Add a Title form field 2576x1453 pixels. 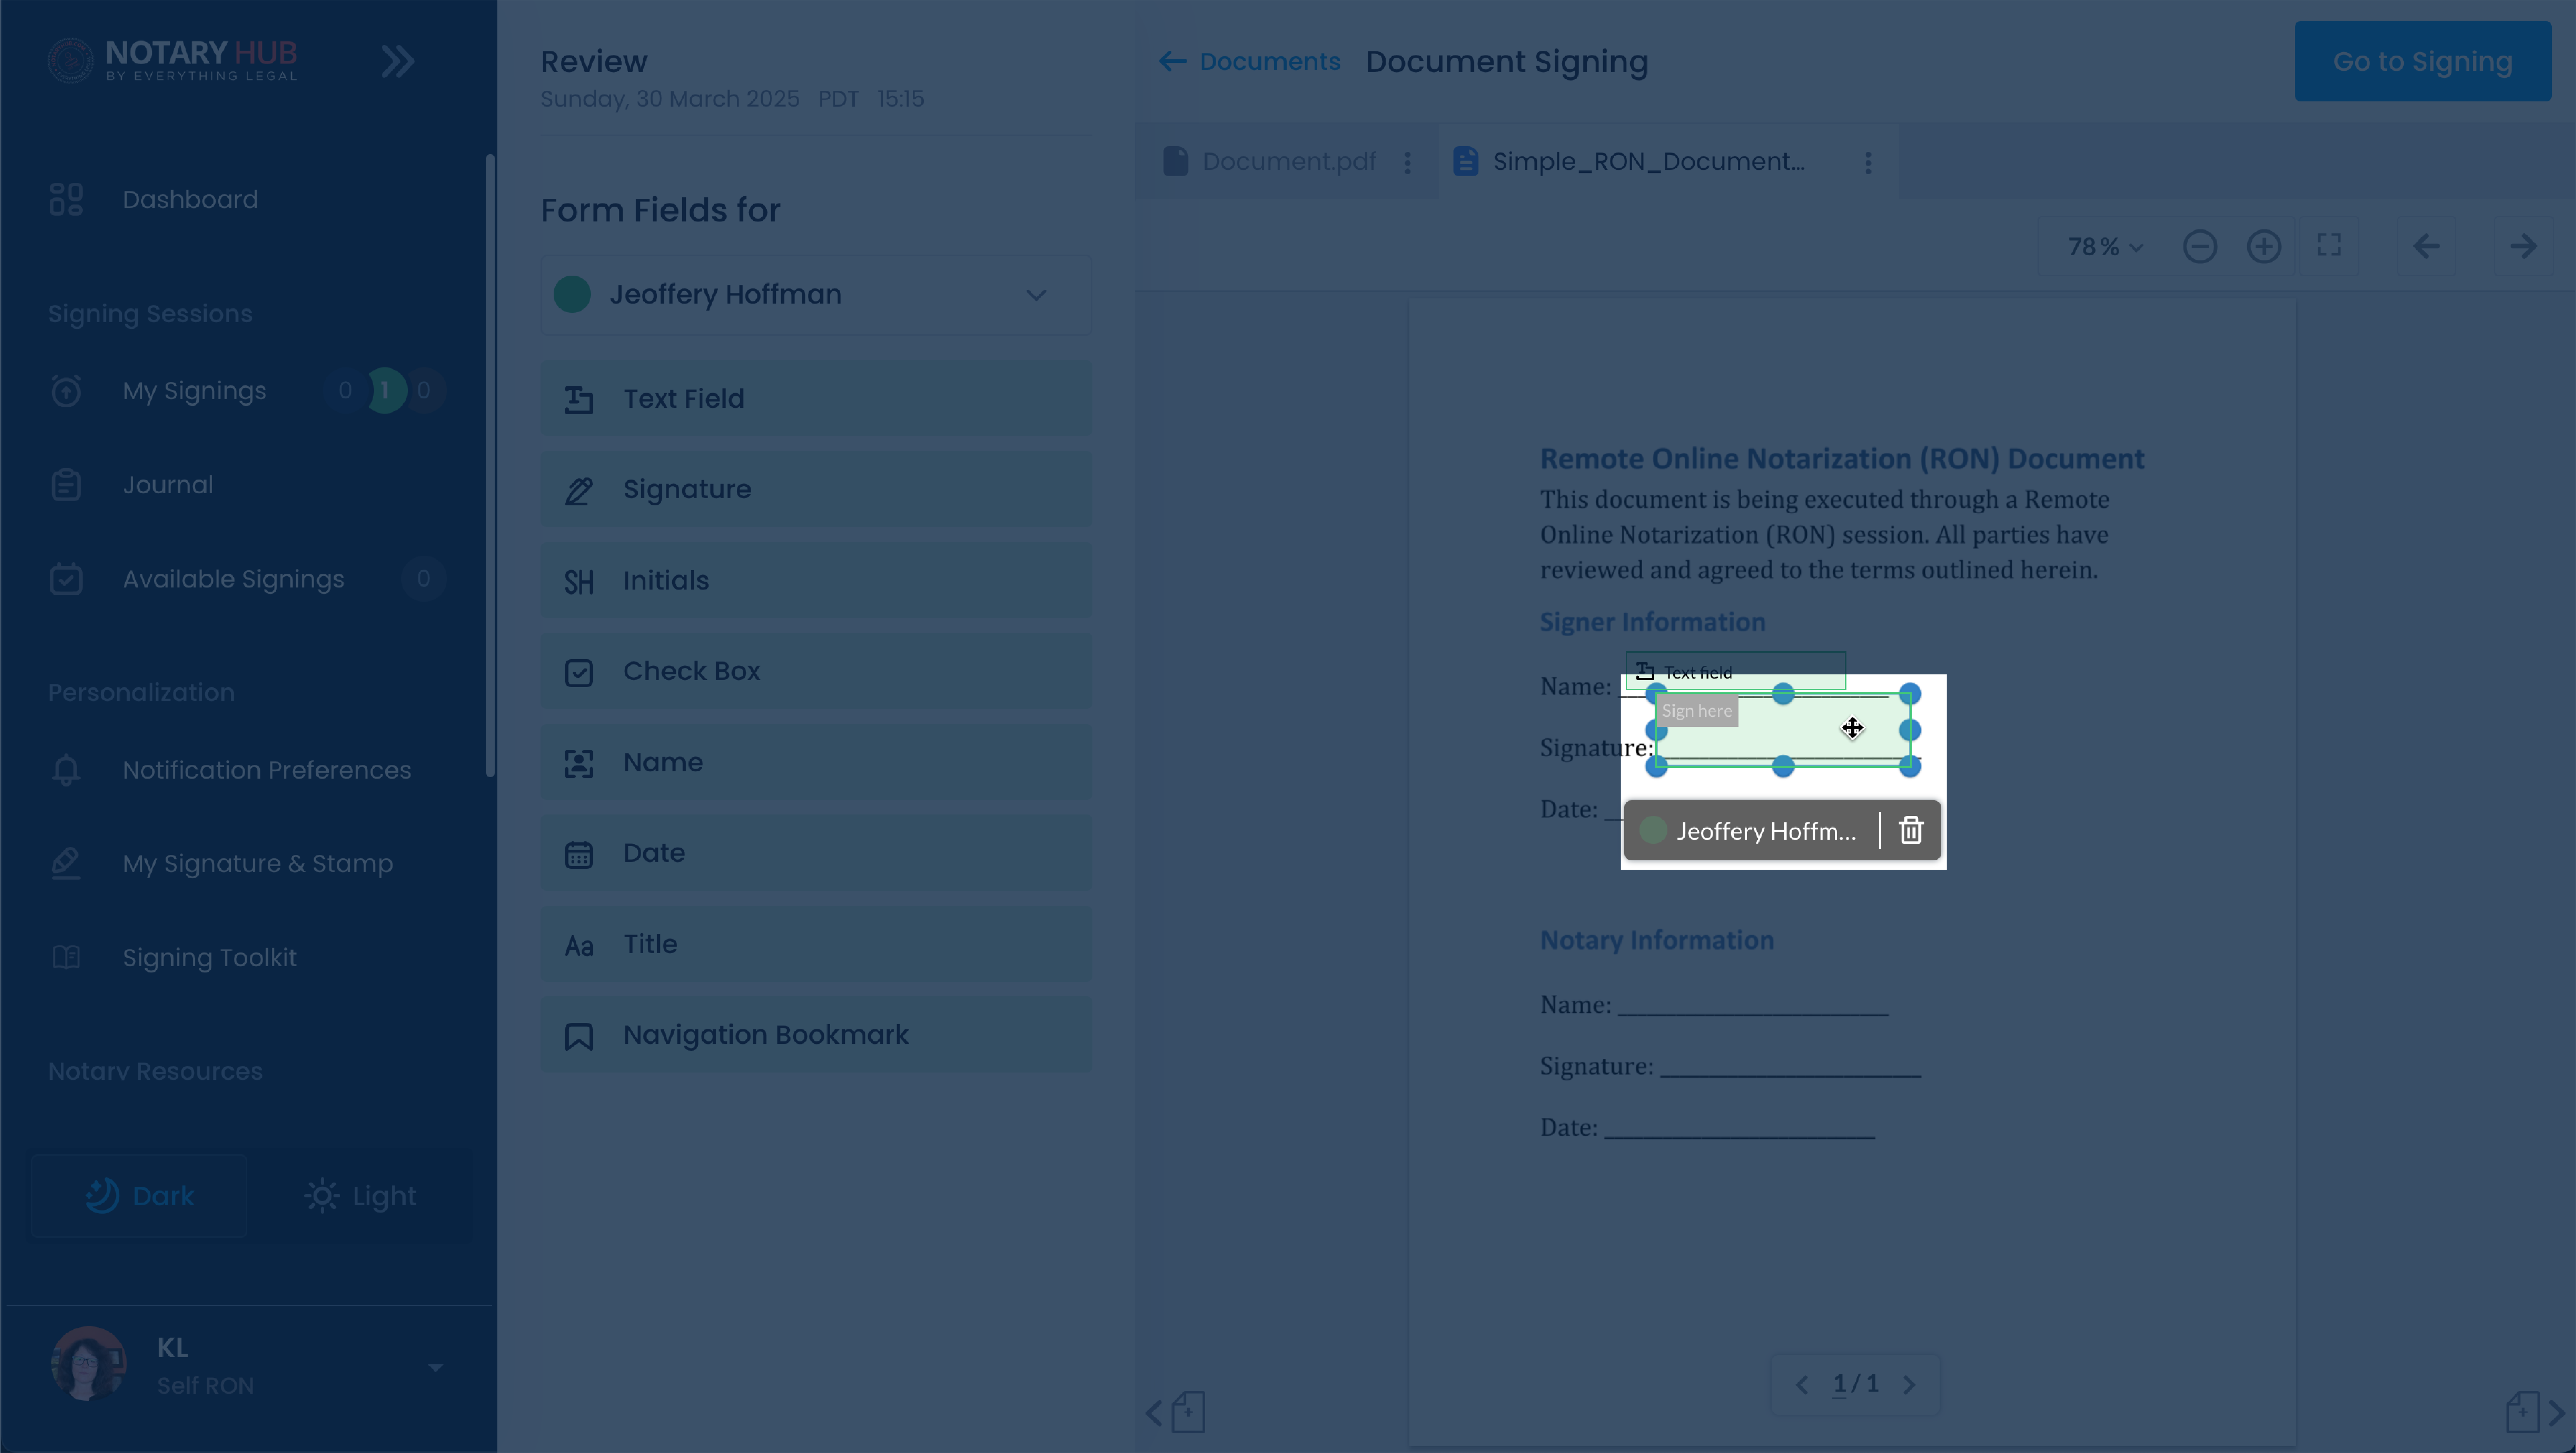[x=816, y=944]
